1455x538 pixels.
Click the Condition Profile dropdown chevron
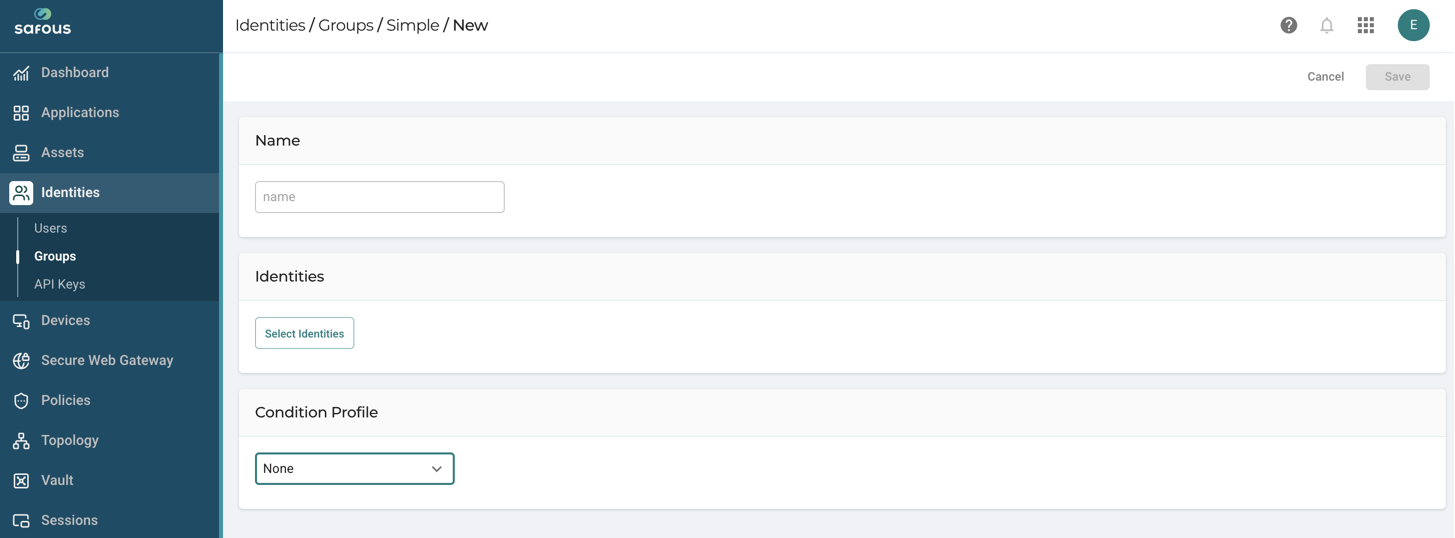click(x=436, y=469)
